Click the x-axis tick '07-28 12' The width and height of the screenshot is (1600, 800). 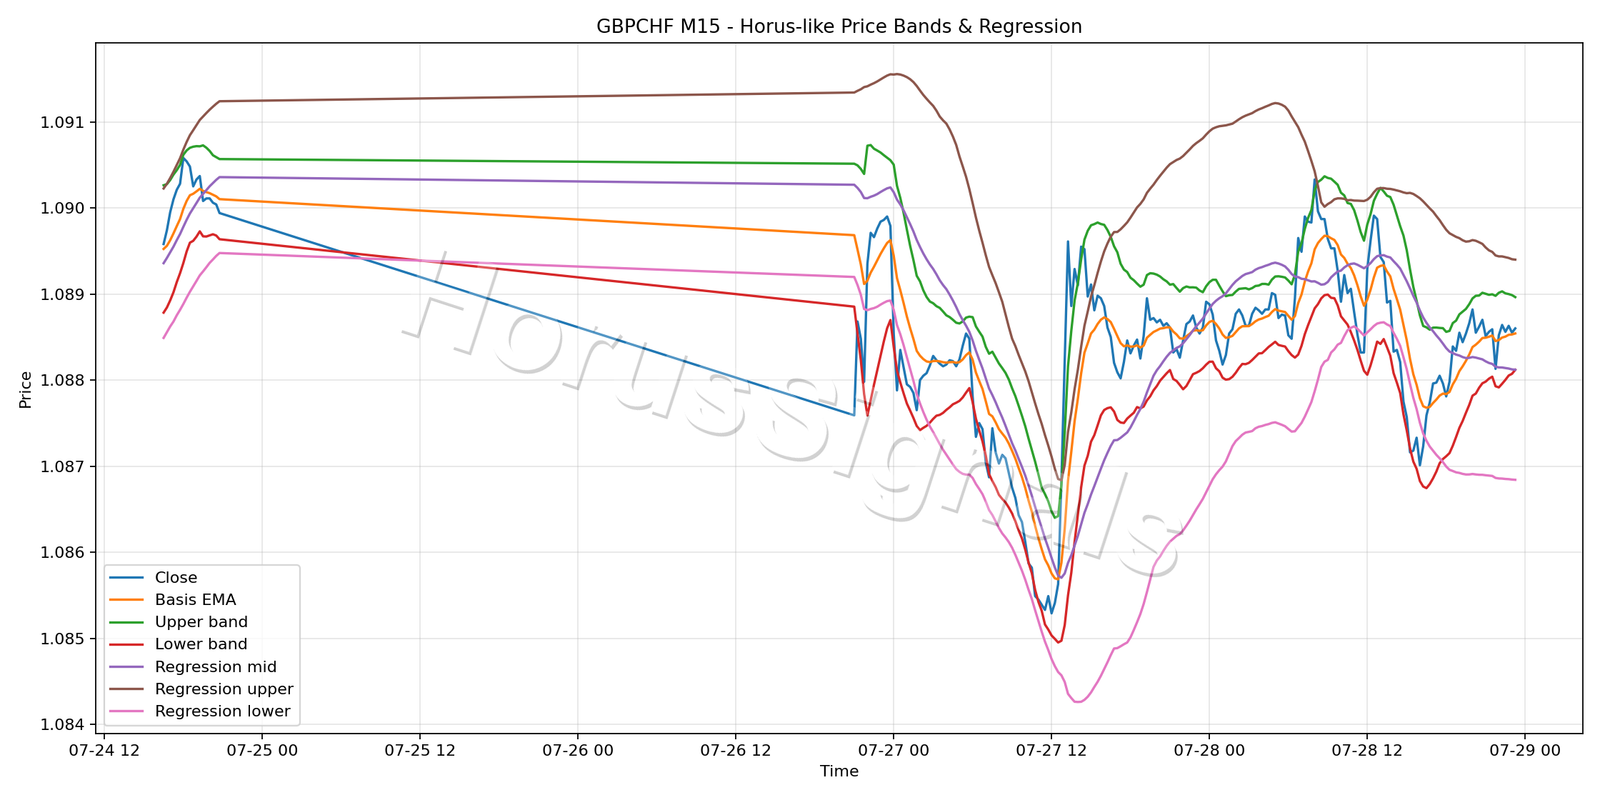(1367, 751)
